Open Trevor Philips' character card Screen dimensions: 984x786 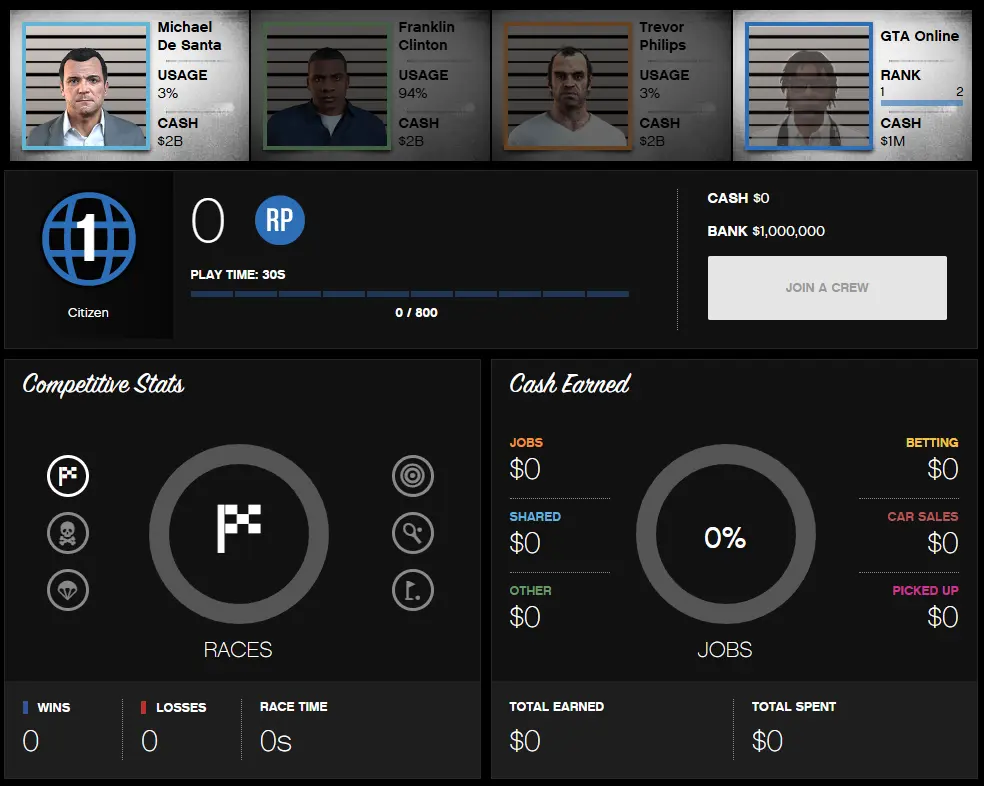point(615,85)
